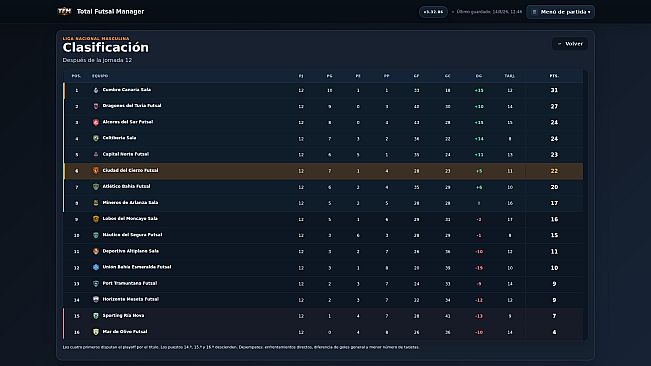Click the Cumbre Canaria Sala team crest
The height and width of the screenshot is (366, 651).
[96, 90]
